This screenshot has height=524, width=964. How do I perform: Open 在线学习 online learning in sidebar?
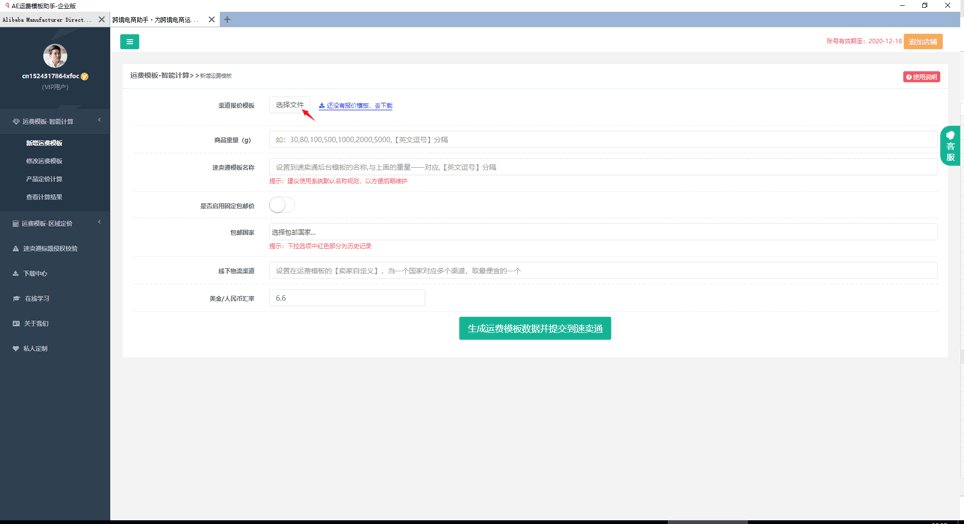36,298
